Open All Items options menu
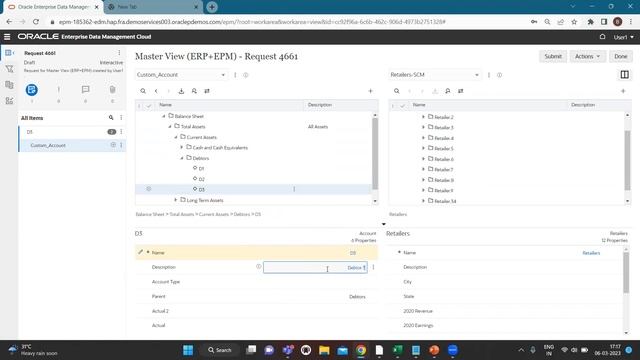Viewport: 640px width, 360px height. [121, 118]
